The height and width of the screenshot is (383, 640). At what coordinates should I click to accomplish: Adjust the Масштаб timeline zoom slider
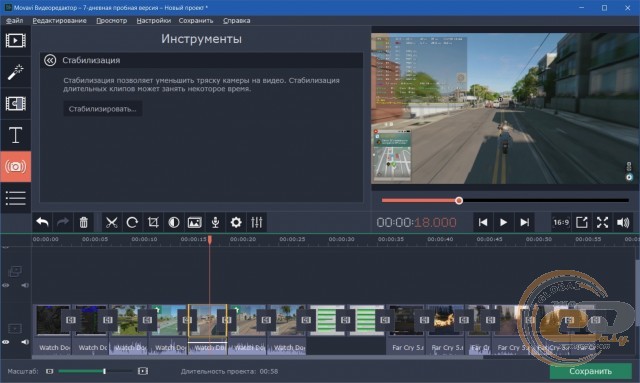pos(95,371)
